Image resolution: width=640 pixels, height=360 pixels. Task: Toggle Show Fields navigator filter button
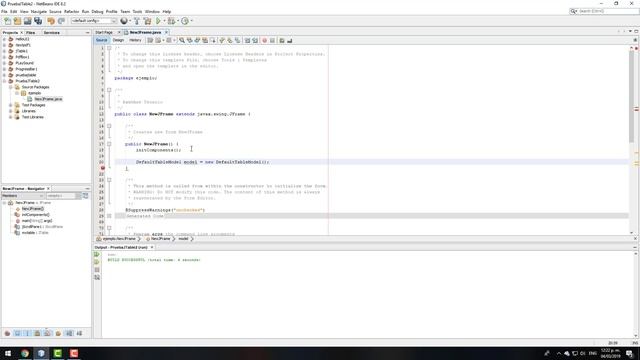point(17,333)
